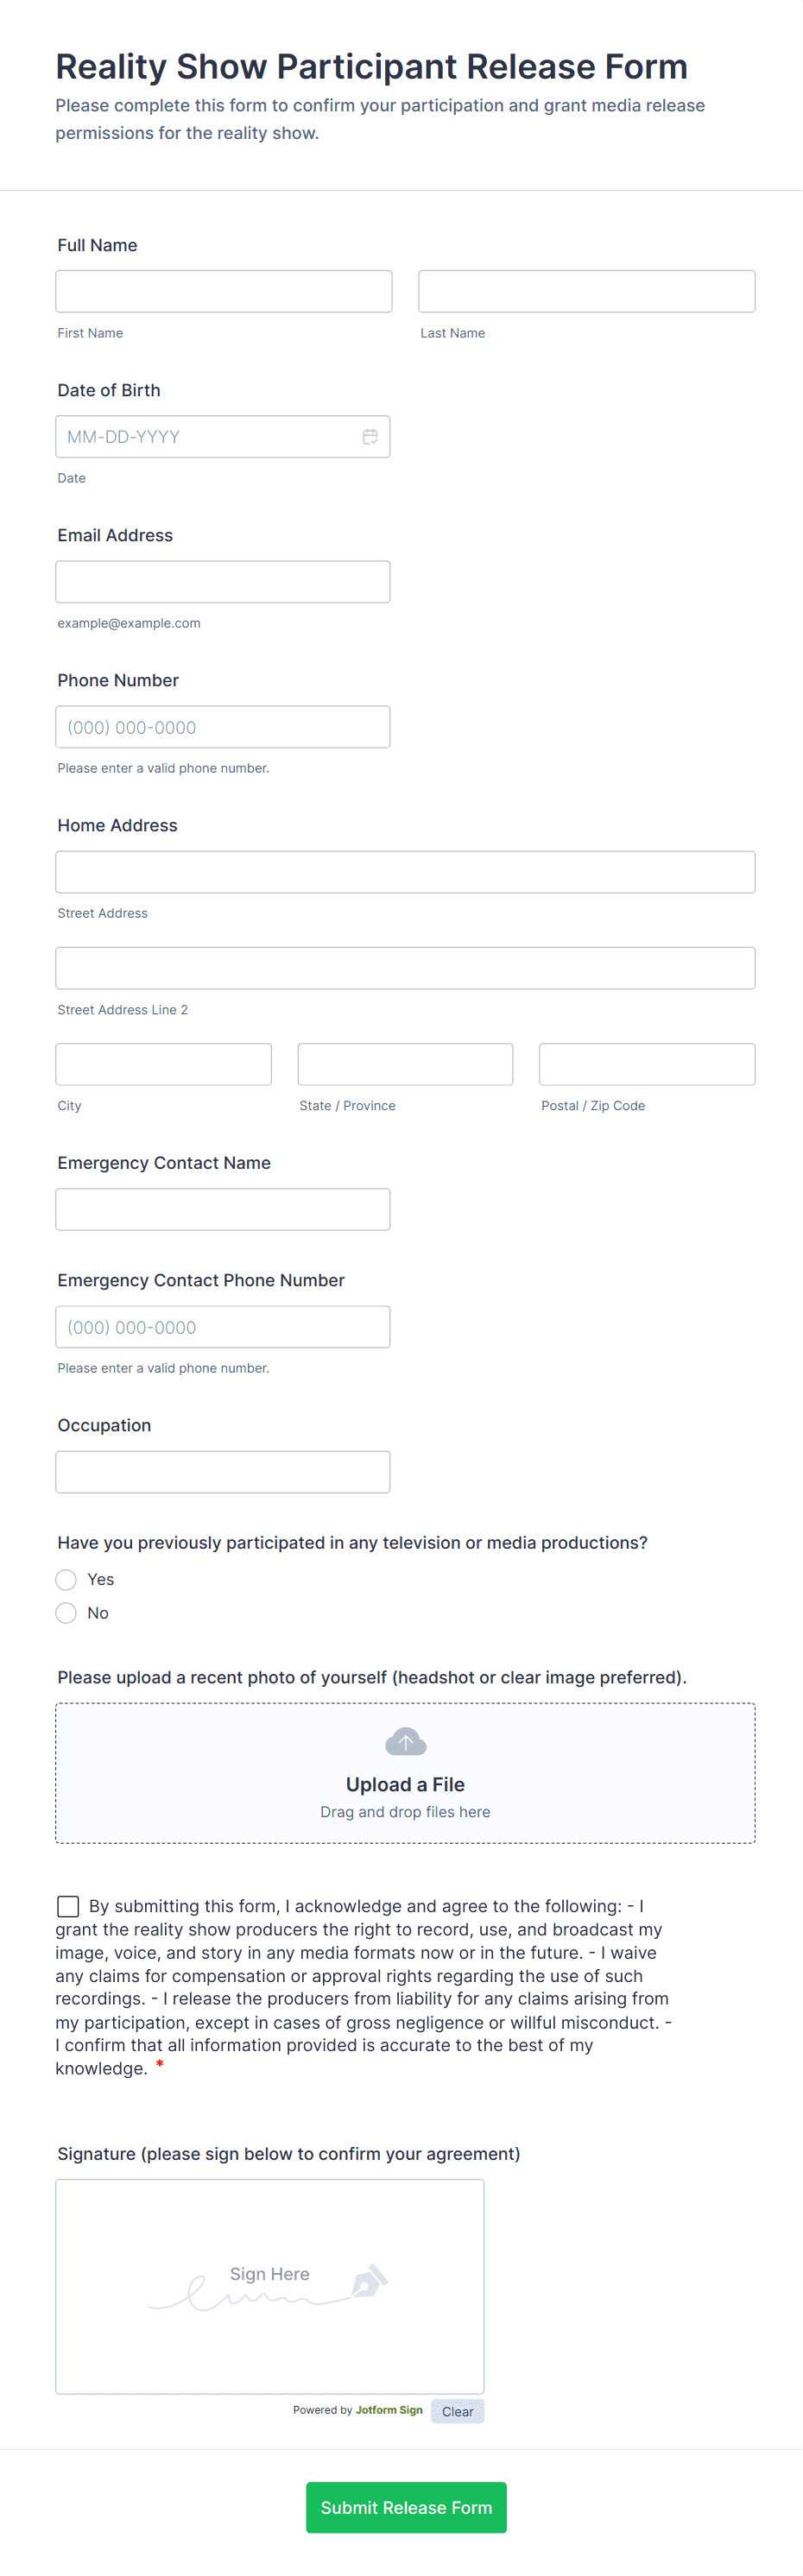Click the Submit Release Form button
The image size is (803, 2576).
click(406, 2507)
